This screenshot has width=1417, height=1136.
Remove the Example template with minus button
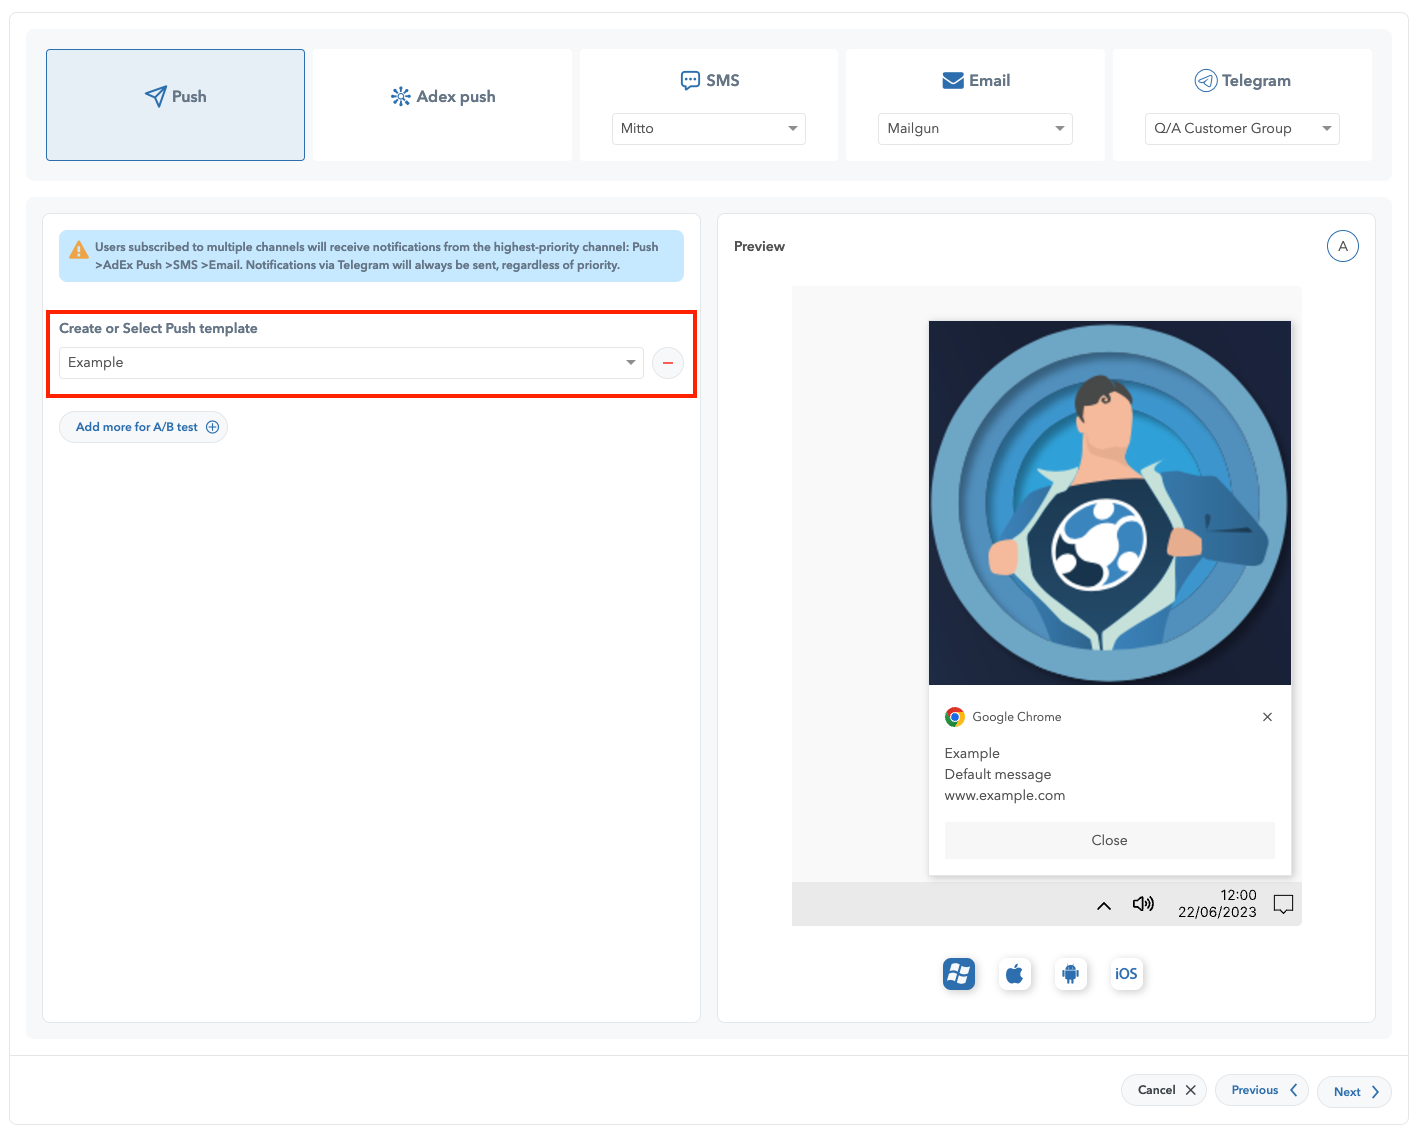tap(668, 362)
